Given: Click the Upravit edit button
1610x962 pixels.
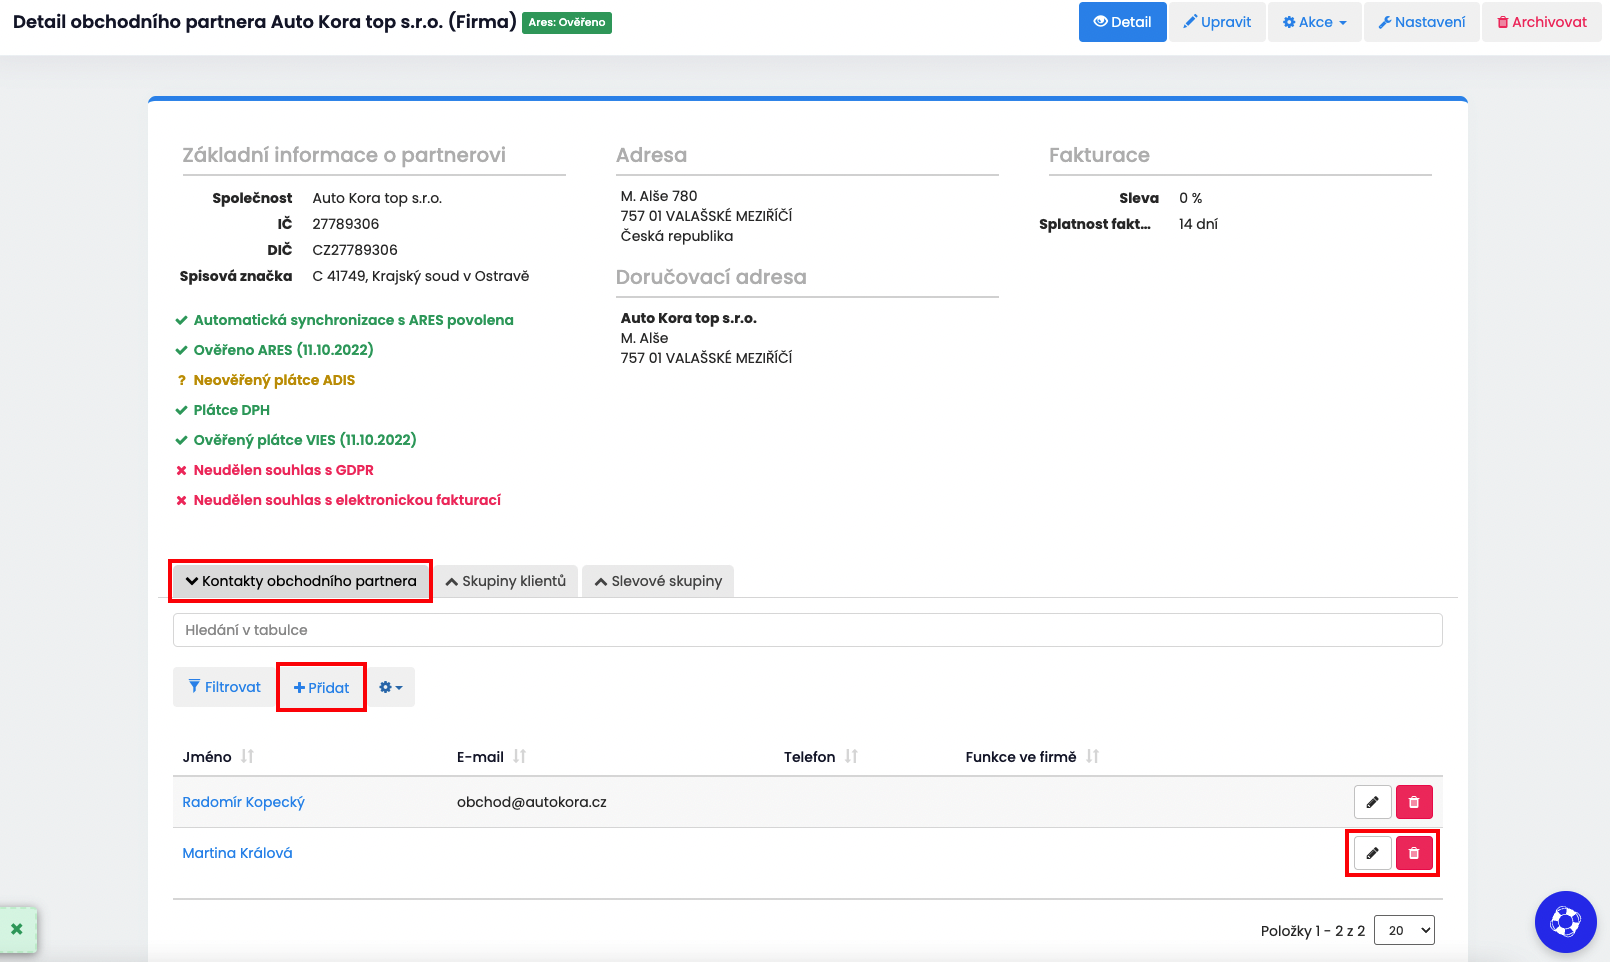Looking at the screenshot, I should pos(1217,22).
